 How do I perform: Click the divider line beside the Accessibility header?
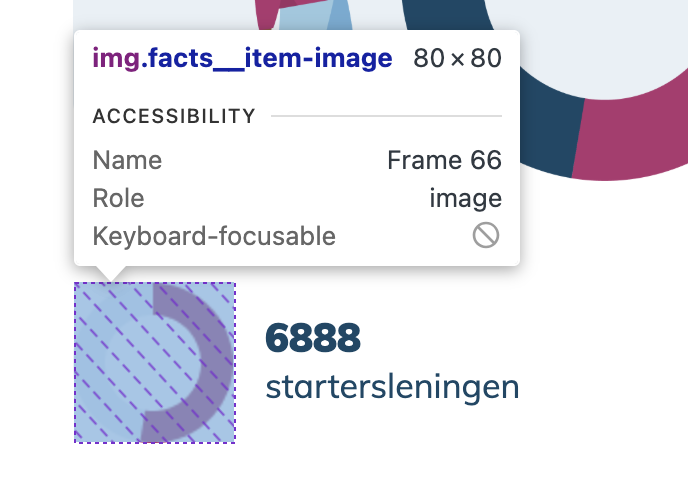pos(386,116)
